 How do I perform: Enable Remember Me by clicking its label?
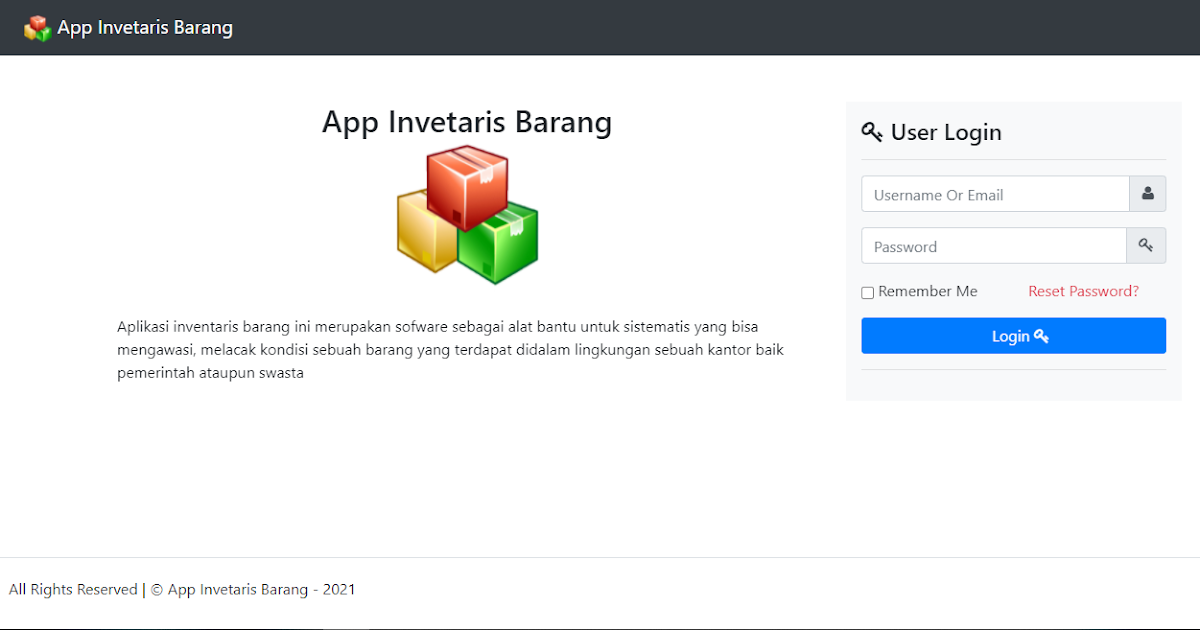928,291
